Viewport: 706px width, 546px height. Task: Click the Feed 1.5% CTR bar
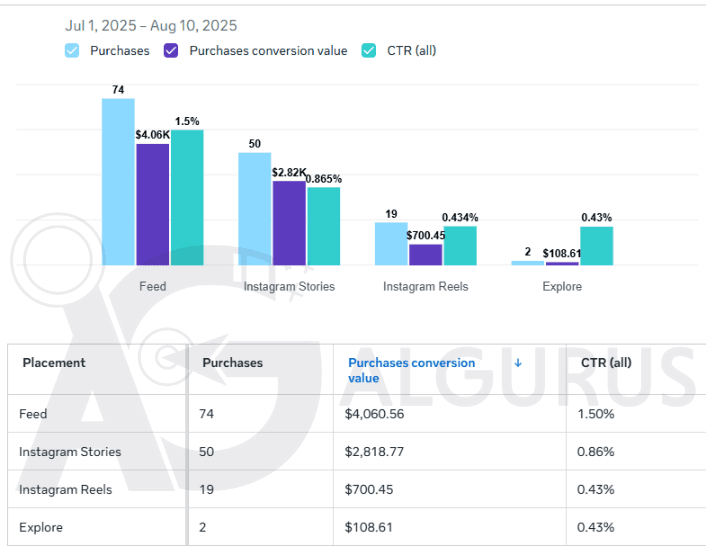coord(187,198)
